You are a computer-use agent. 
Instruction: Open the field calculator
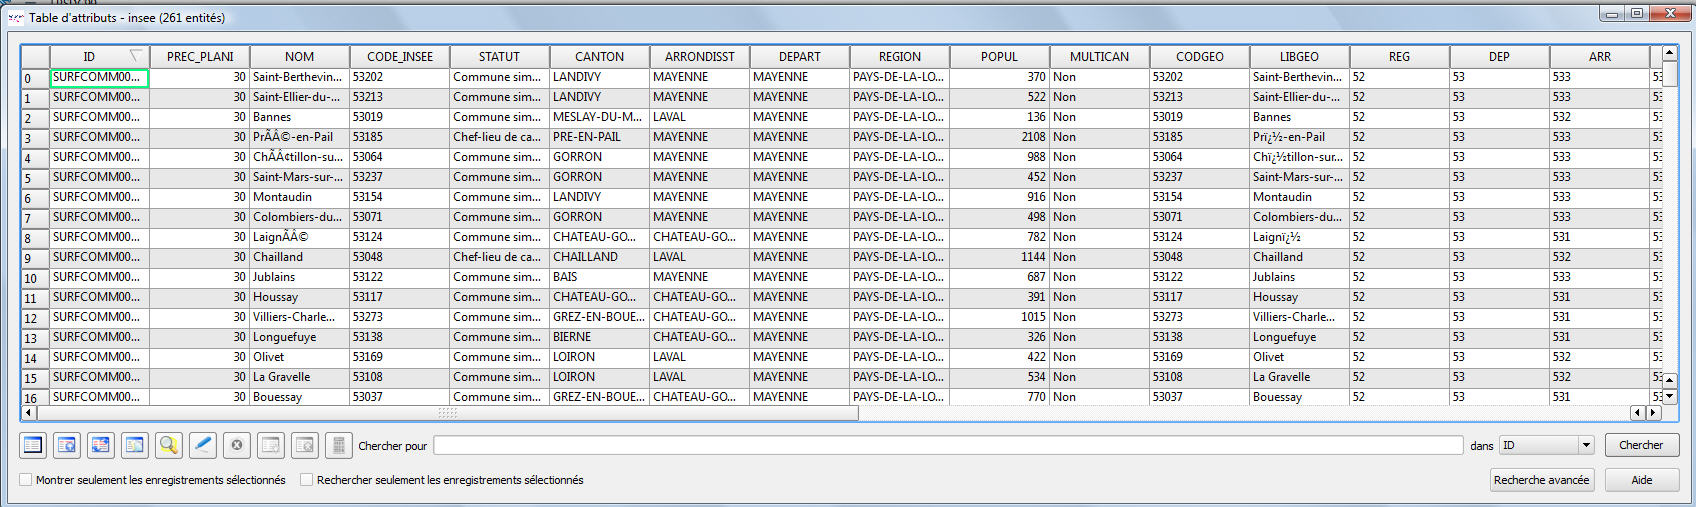tap(339, 445)
